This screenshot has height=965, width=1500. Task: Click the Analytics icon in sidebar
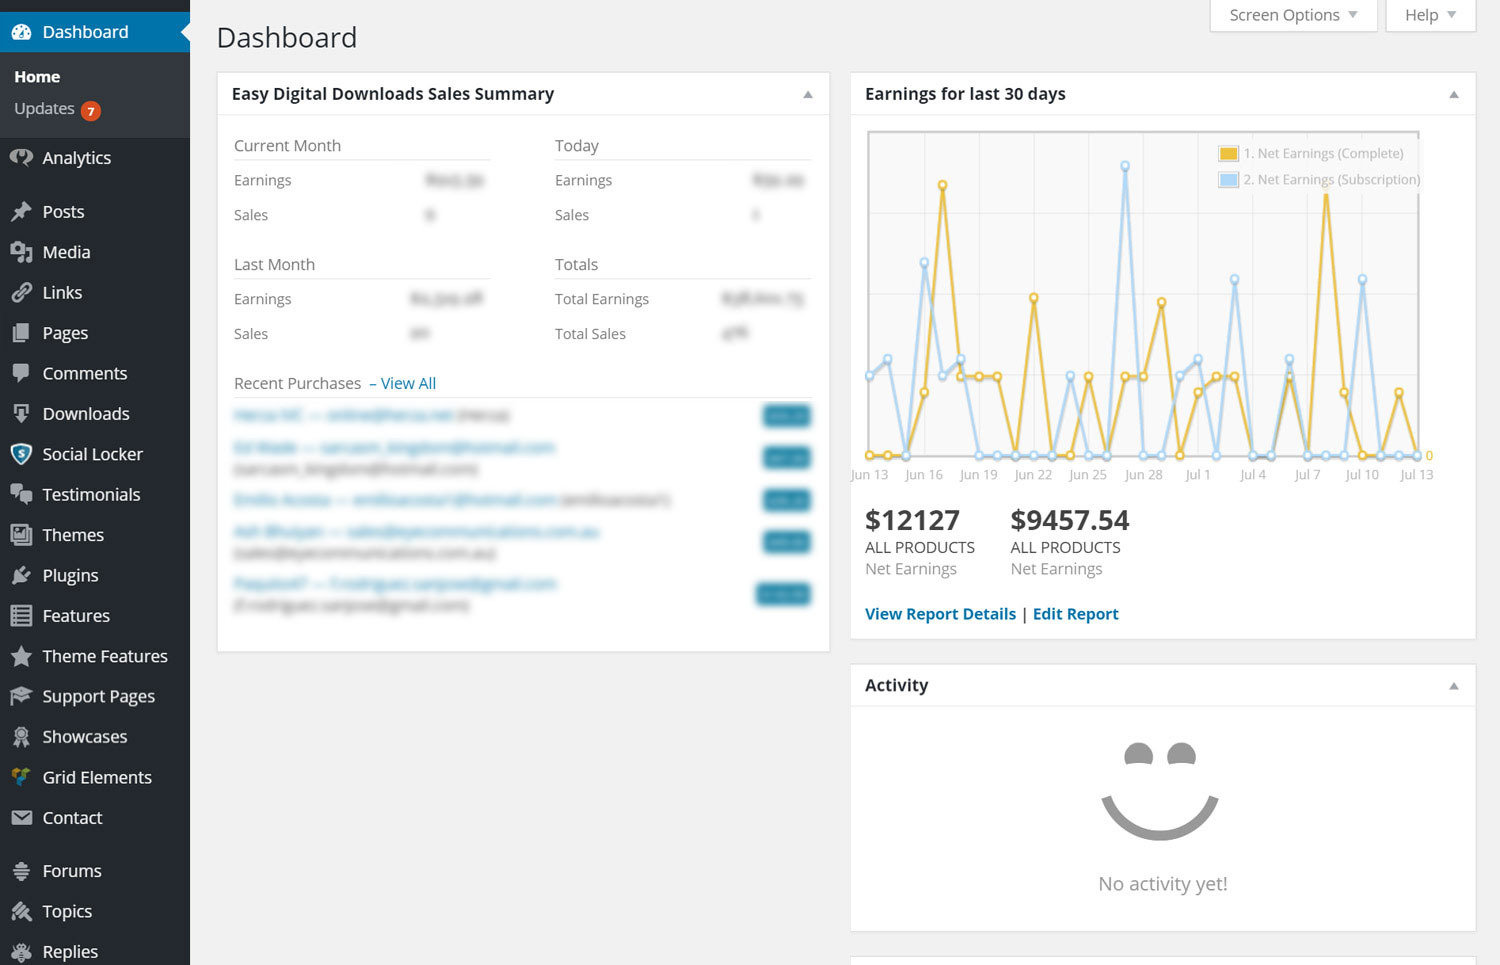pyautogui.click(x=21, y=158)
